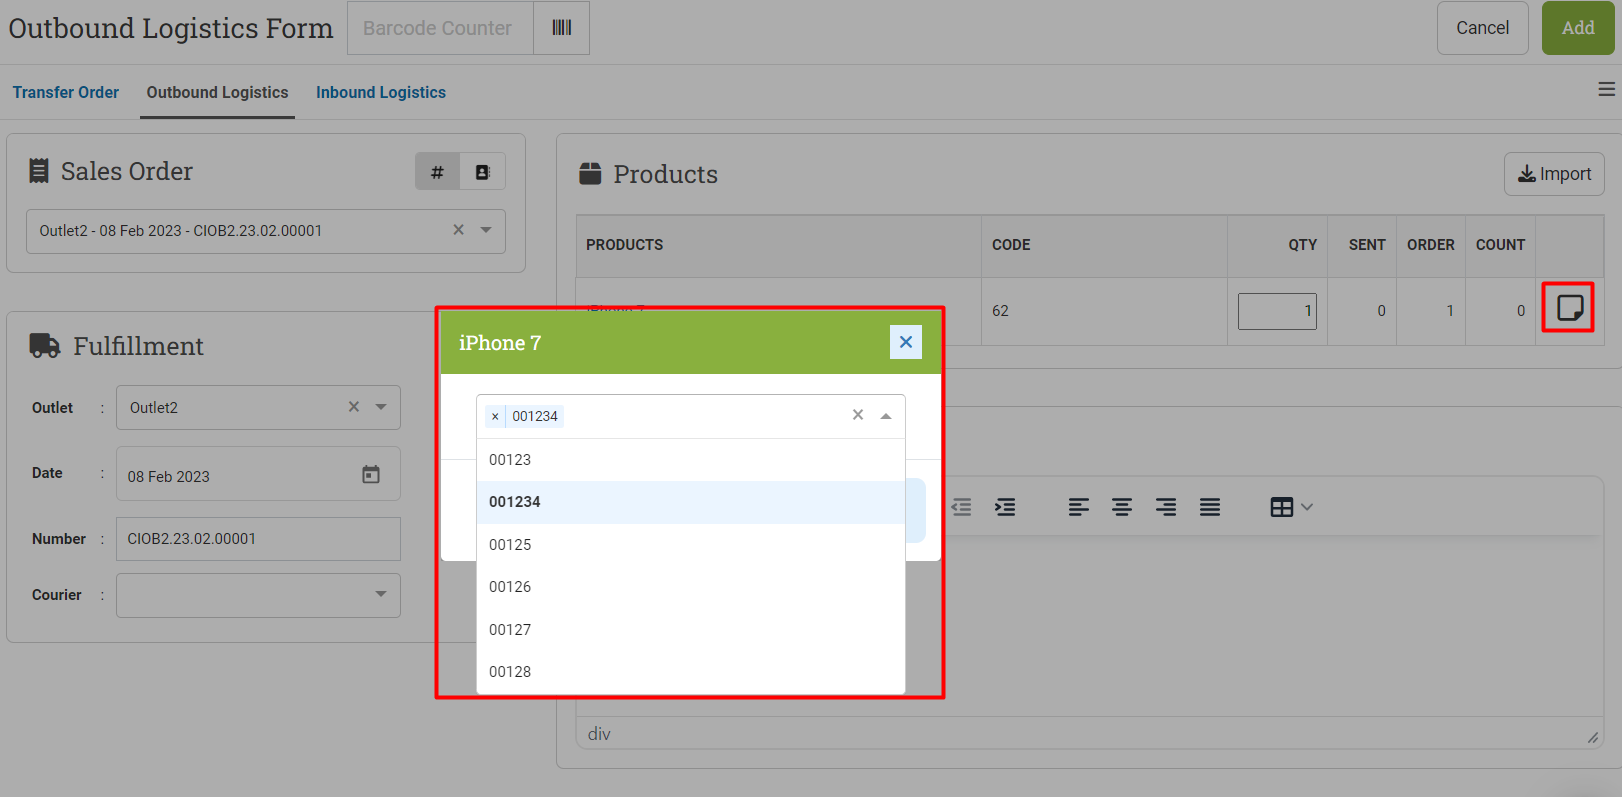Open the hamburger menu icon

1607,90
